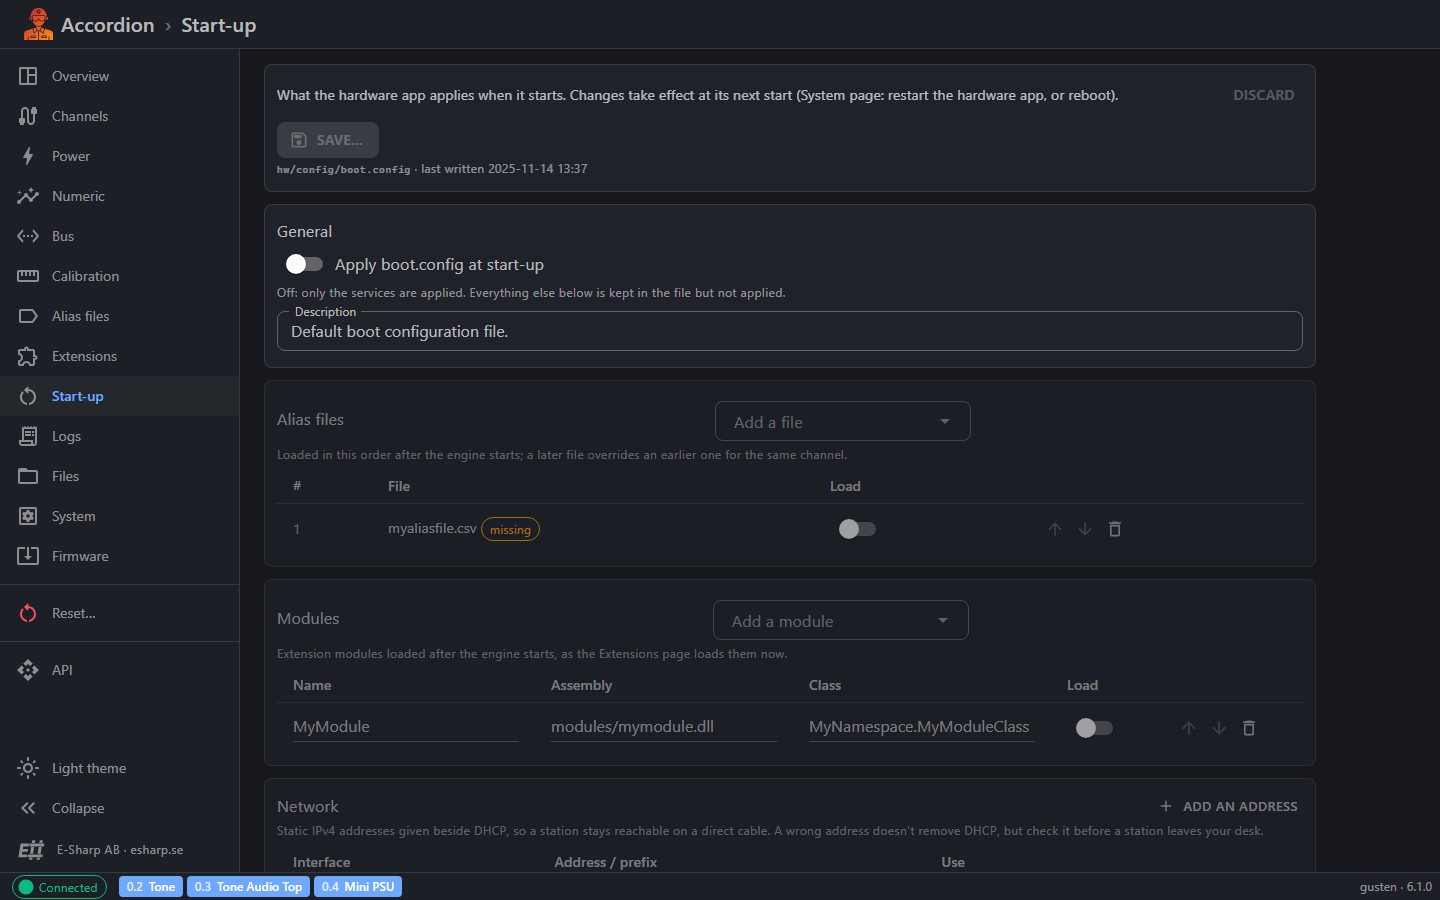Select the 0.4 Mini PSU status chip
The height and width of the screenshot is (900, 1440).
coord(358,887)
